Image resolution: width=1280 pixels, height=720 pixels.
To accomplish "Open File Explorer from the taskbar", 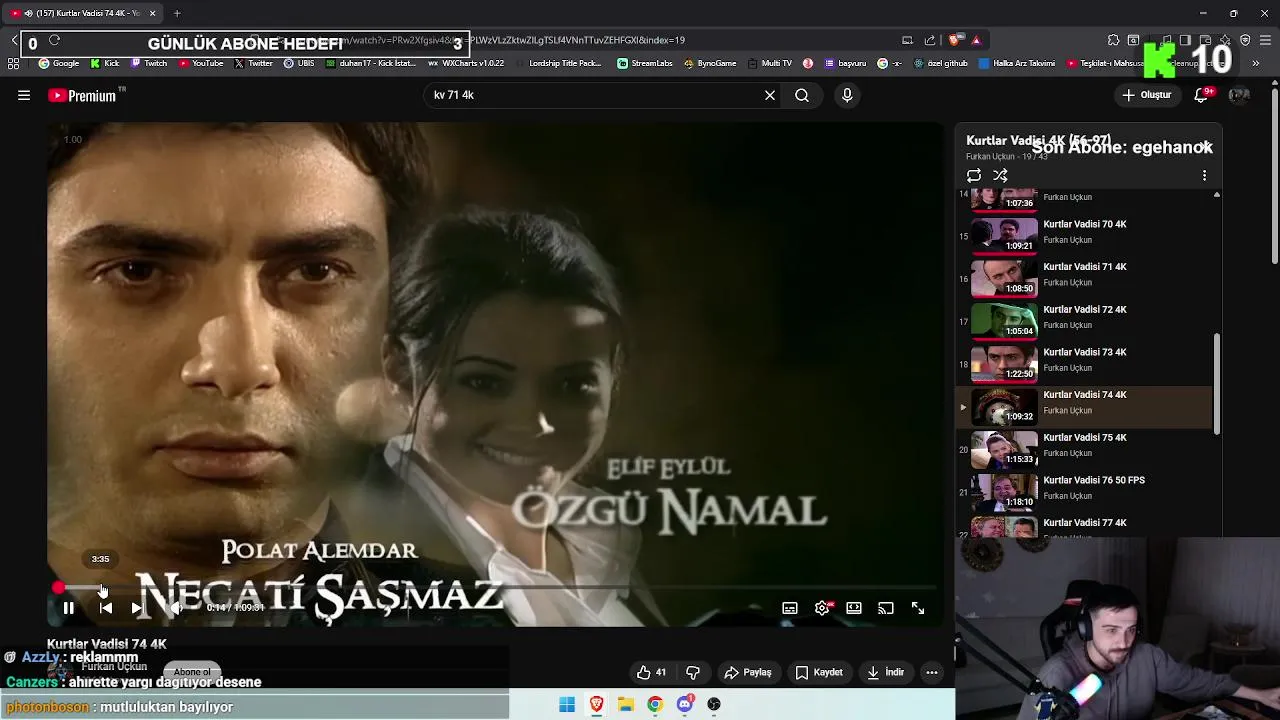I will point(626,705).
